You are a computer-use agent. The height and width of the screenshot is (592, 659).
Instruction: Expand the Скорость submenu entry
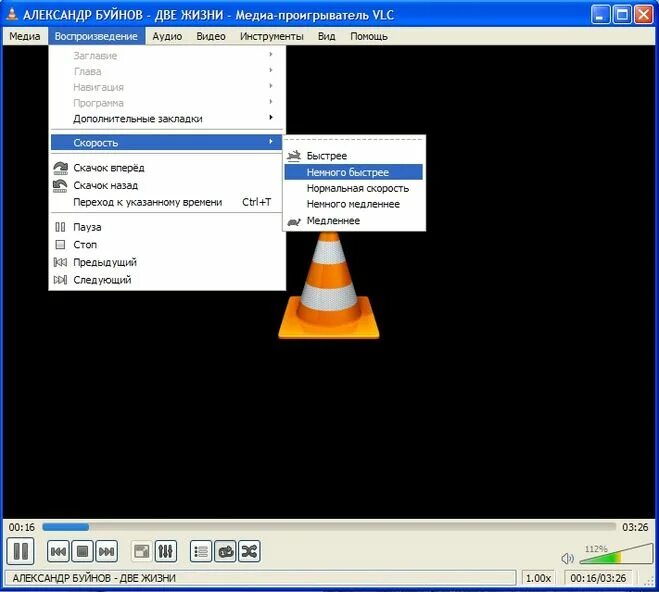pyautogui.click(x=166, y=142)
